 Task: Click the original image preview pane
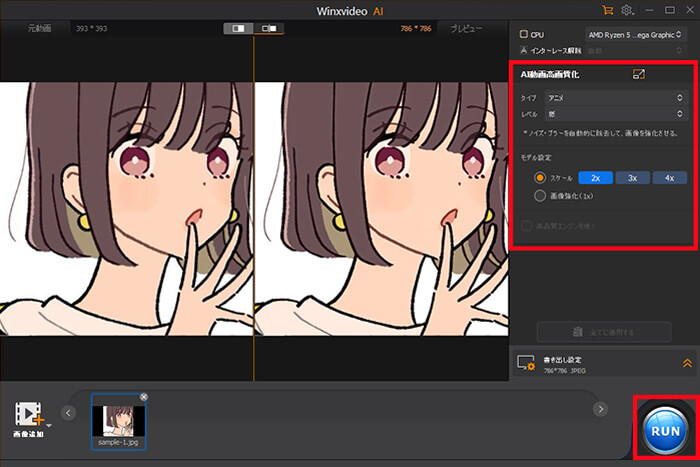[x=126, y=208]
